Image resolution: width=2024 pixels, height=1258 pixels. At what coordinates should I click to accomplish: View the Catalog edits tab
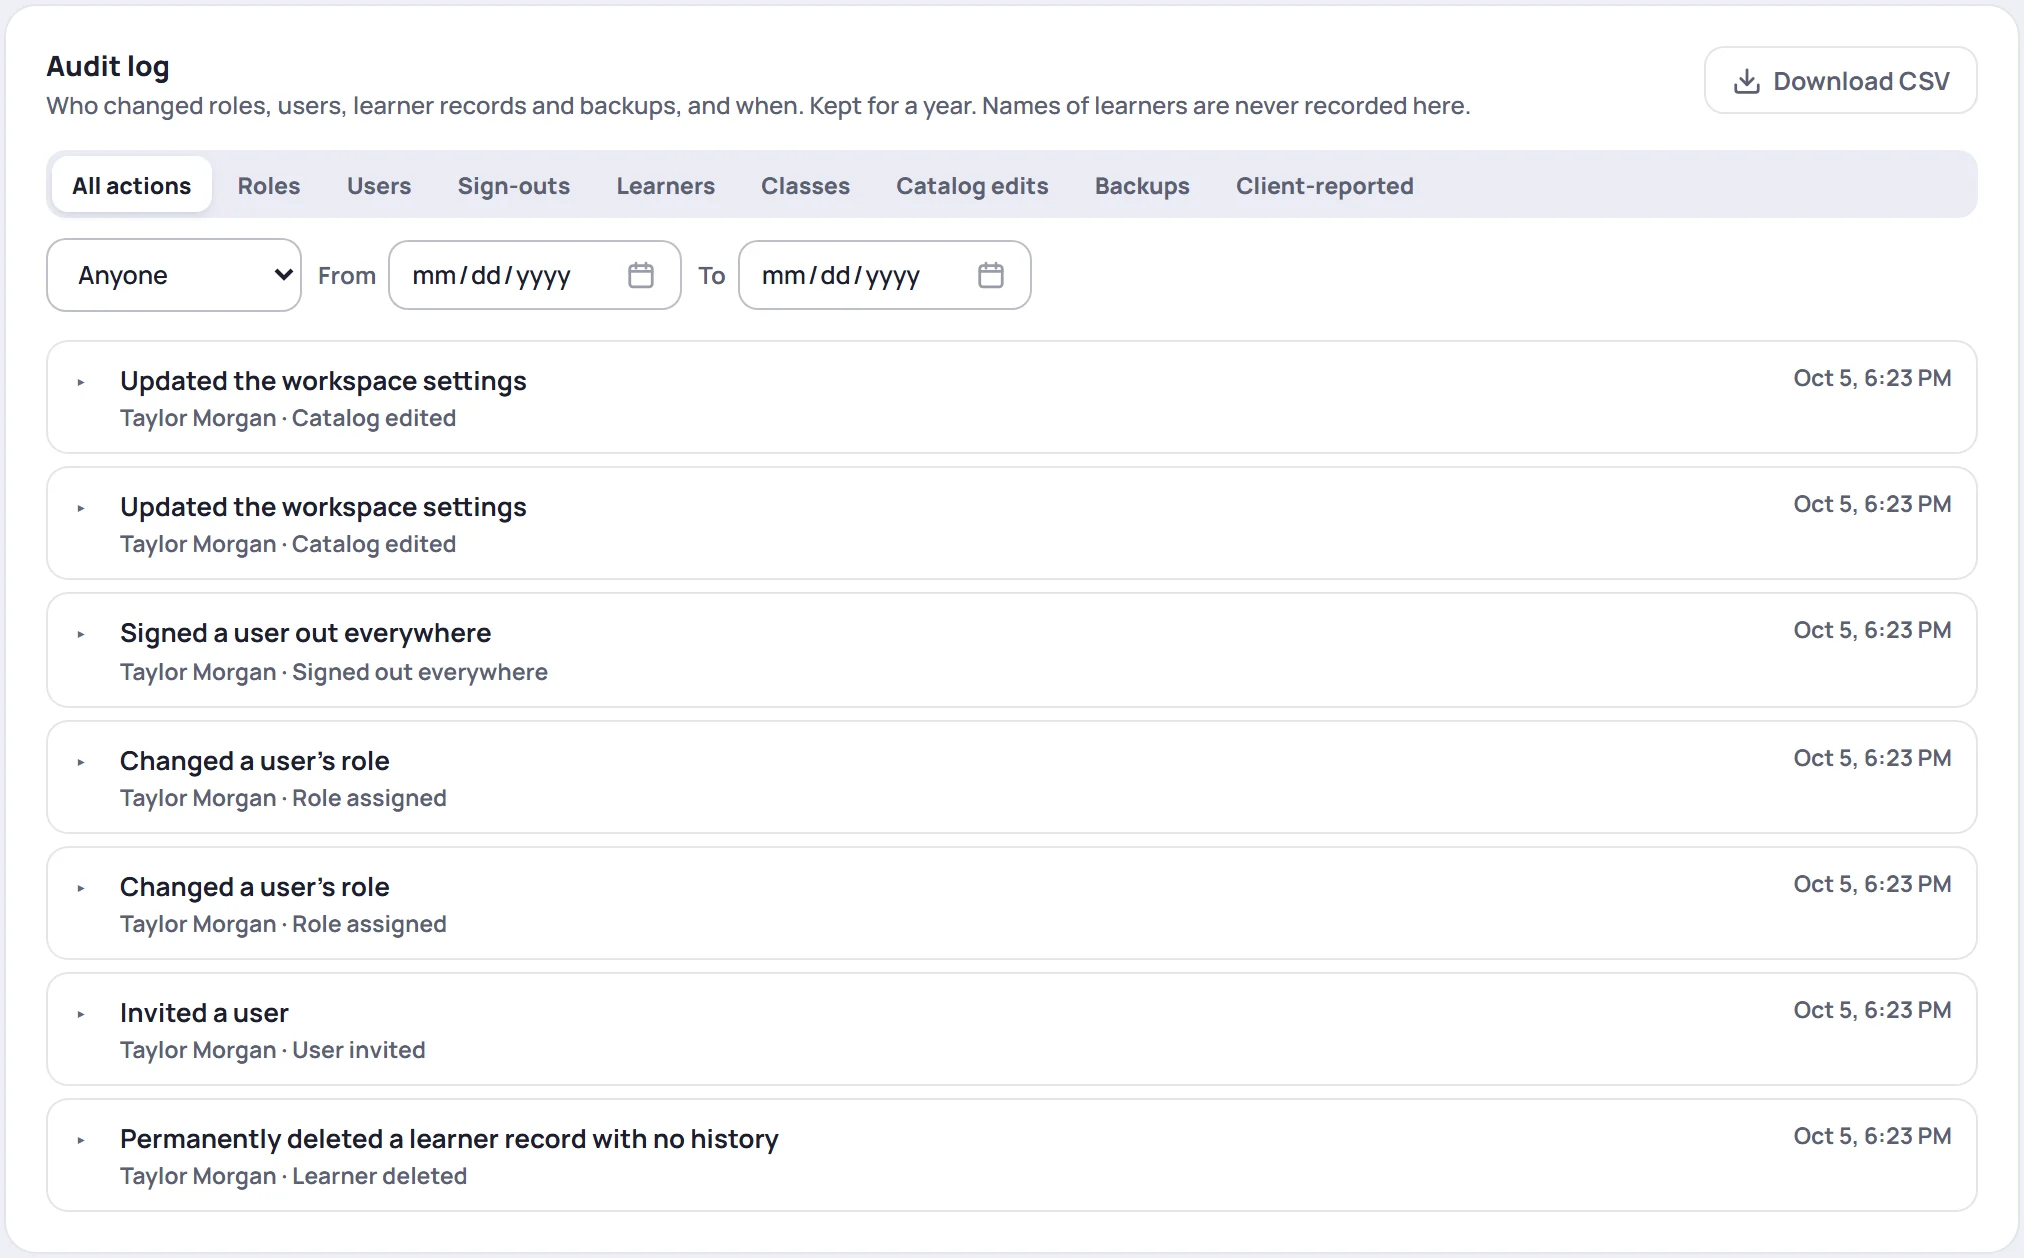972,185
